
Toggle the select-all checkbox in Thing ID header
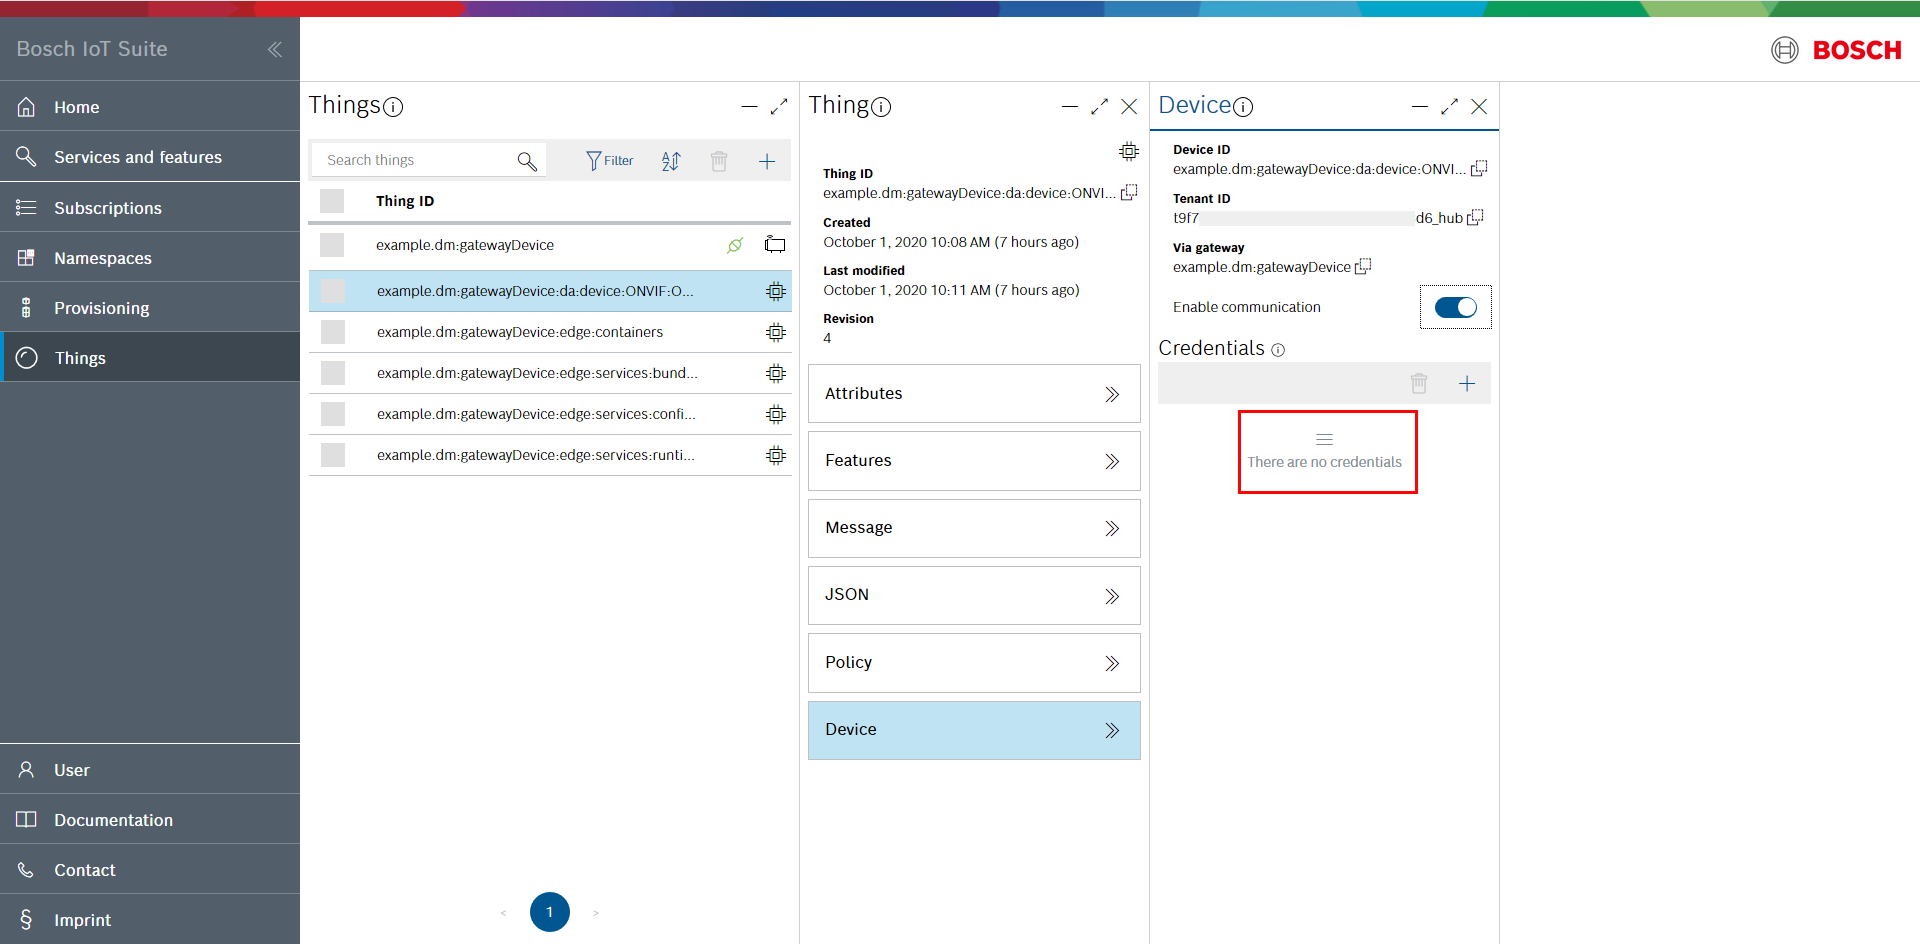332,201
